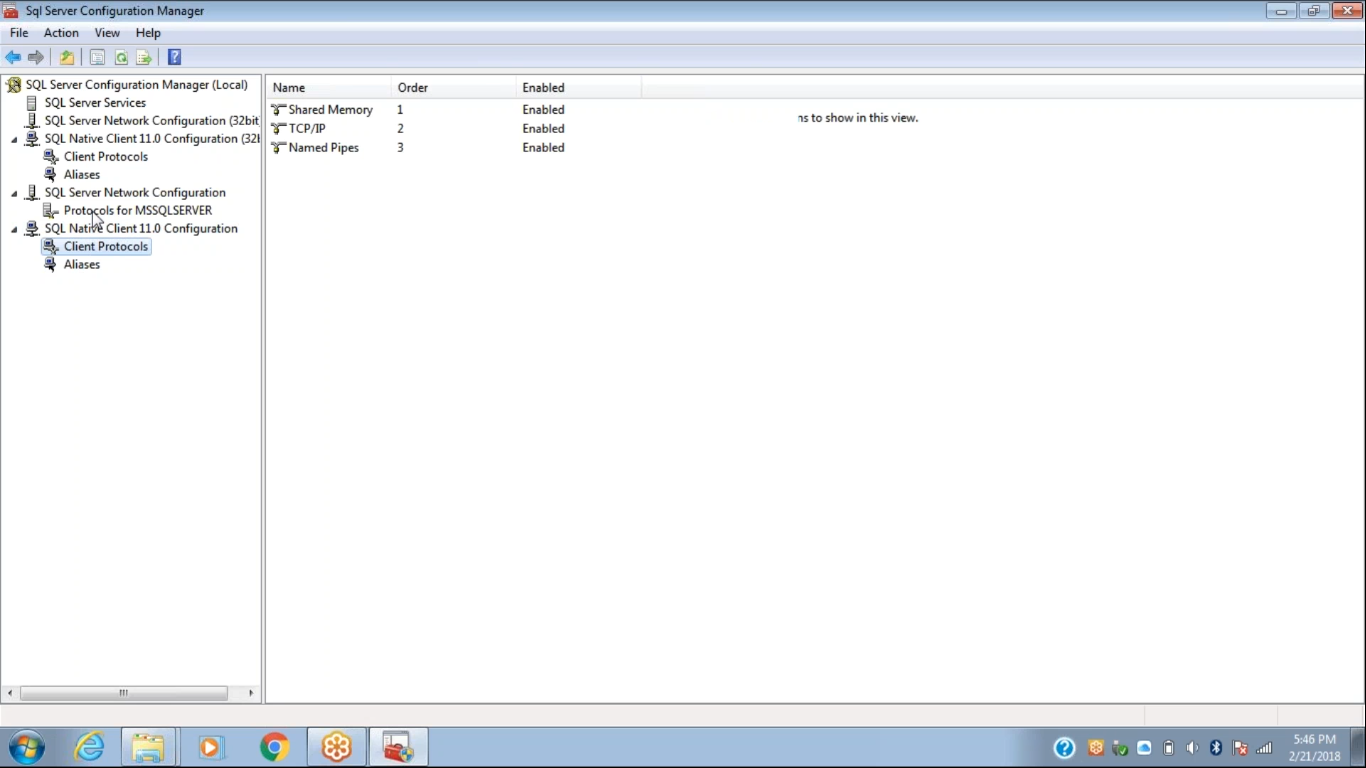Select Client Protocols under the 32bit Native Client node
Image resolution: width=1366 pixels, height=768 pixels.
point(106,157)
